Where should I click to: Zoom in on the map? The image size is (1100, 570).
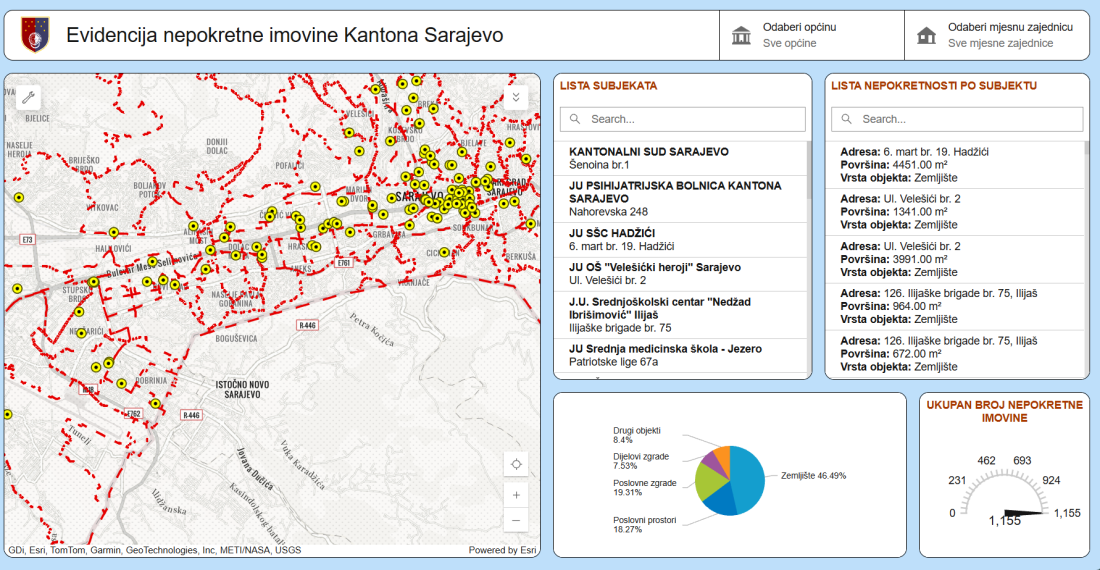(516, 495)
